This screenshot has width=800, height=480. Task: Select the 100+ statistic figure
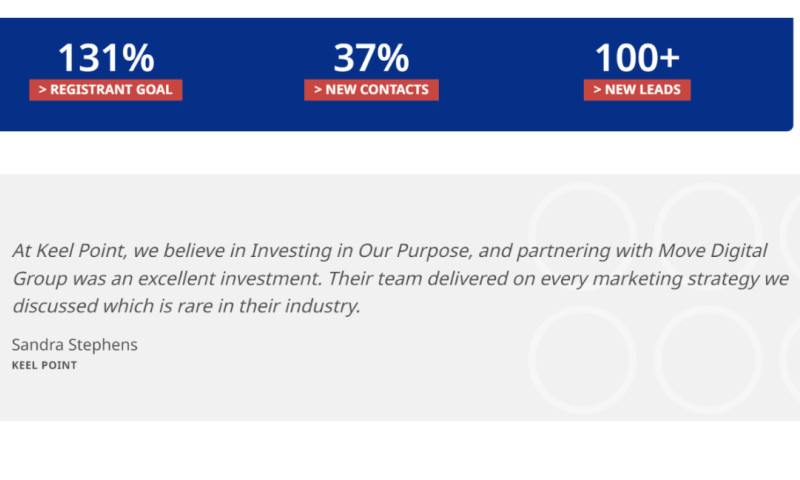coord(637,58)
